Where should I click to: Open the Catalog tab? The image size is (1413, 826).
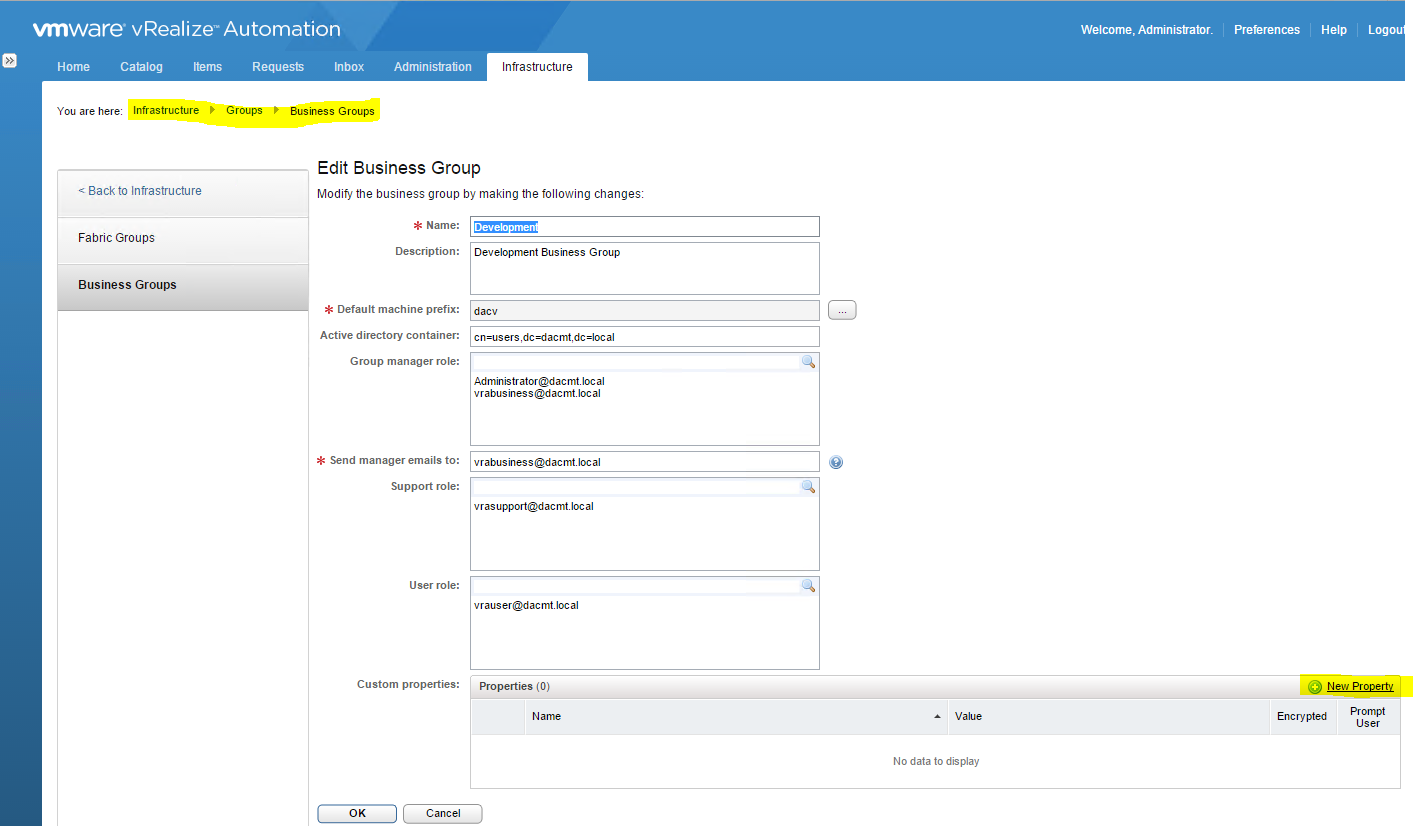[141, 67]
